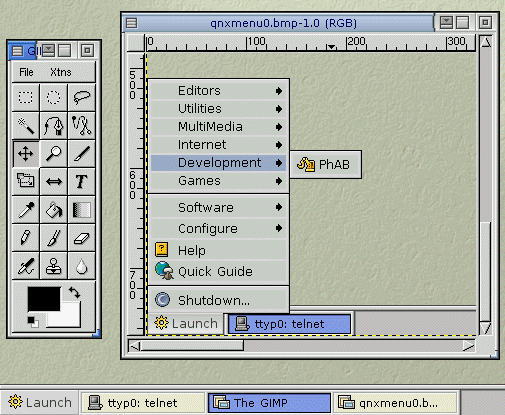Click the black foreground color swatch
Screen dimensions: 505x415
[x=44, y=299]
